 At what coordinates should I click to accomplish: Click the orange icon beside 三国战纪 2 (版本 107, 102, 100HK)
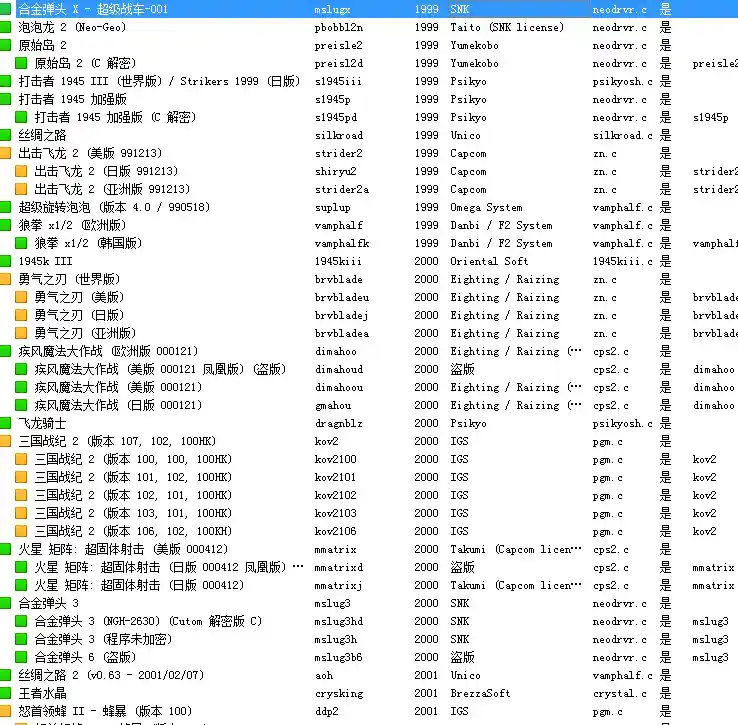[x=5, y=441]
